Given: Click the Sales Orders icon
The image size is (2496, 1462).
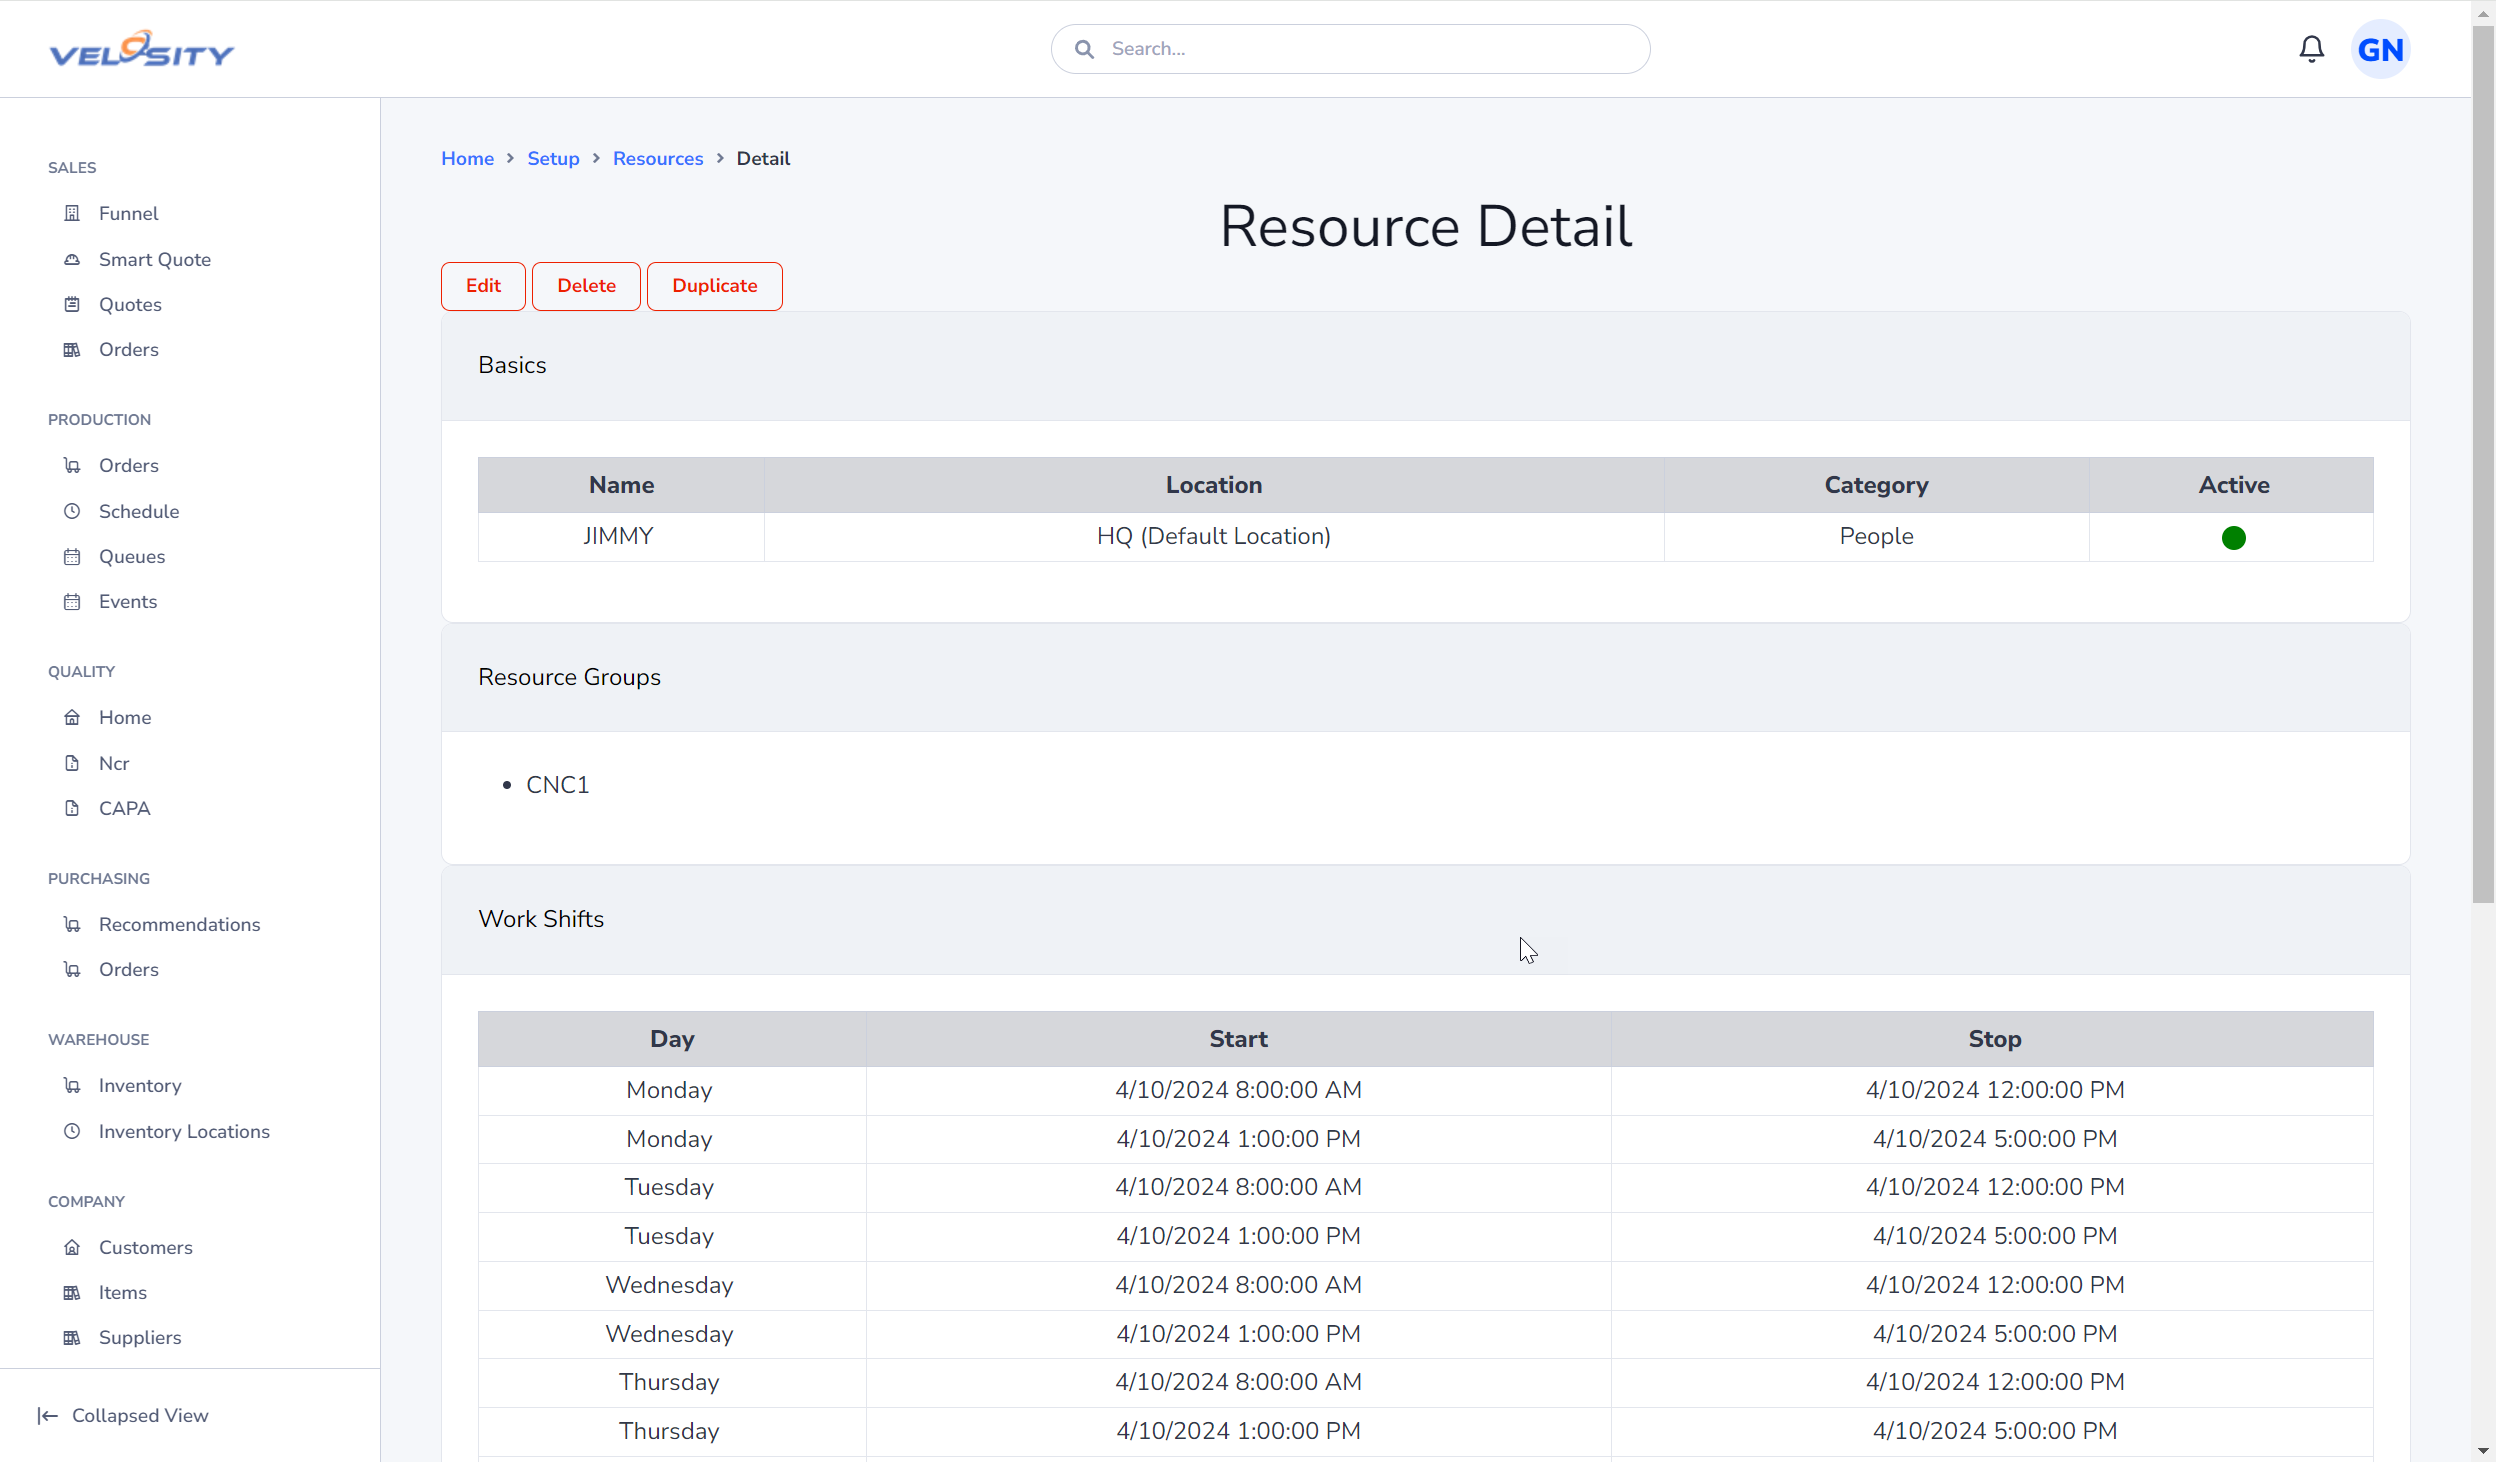Looking at the screenshot, I should 72,349.
